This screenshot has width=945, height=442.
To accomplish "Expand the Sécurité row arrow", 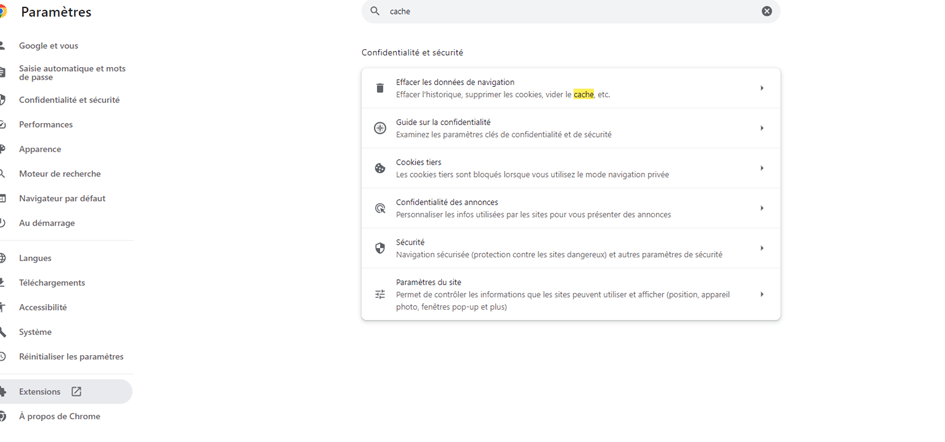I will 762,248.
